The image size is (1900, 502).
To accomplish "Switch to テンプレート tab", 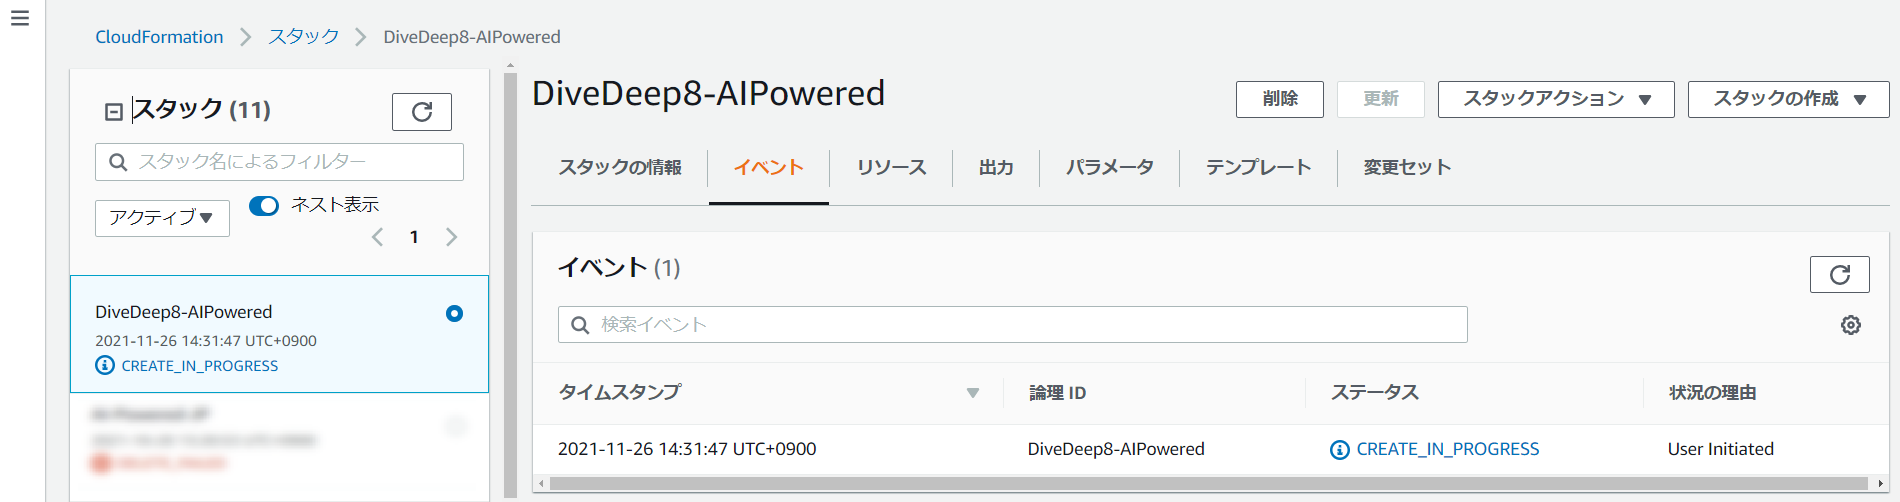I will pyautogui.click(x=1258, y=167).
